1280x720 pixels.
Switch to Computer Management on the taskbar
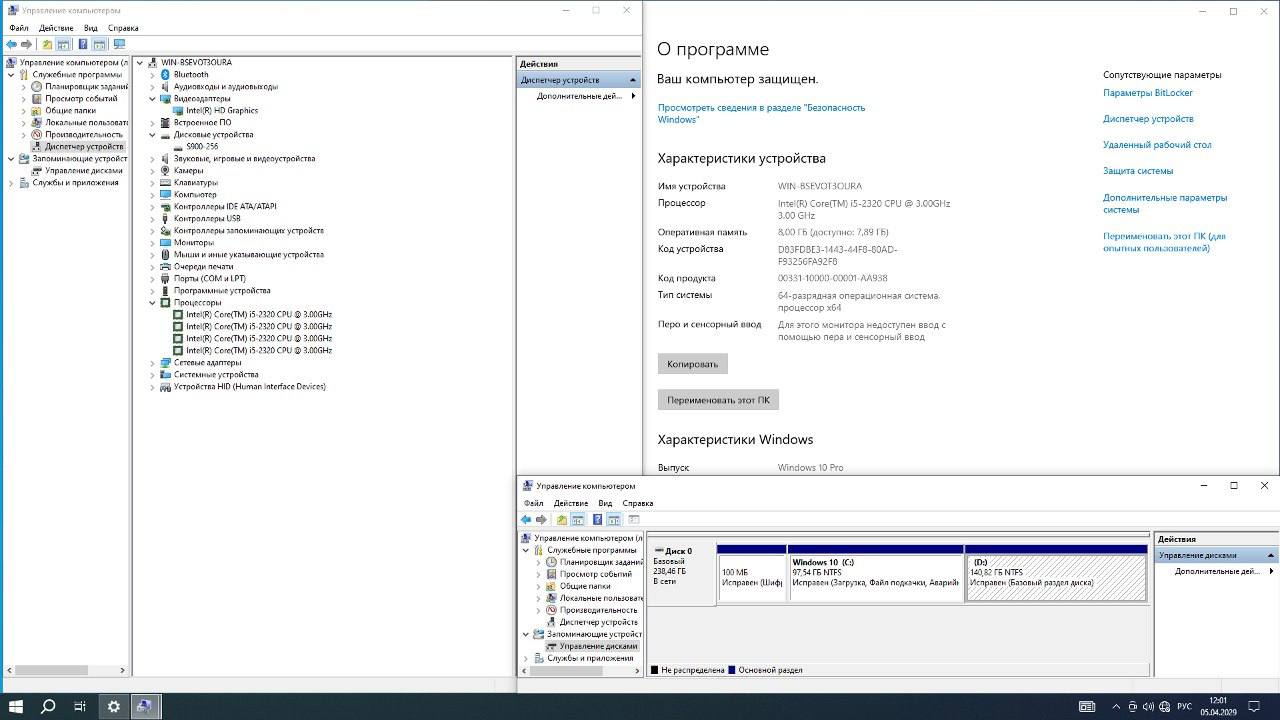146,707
